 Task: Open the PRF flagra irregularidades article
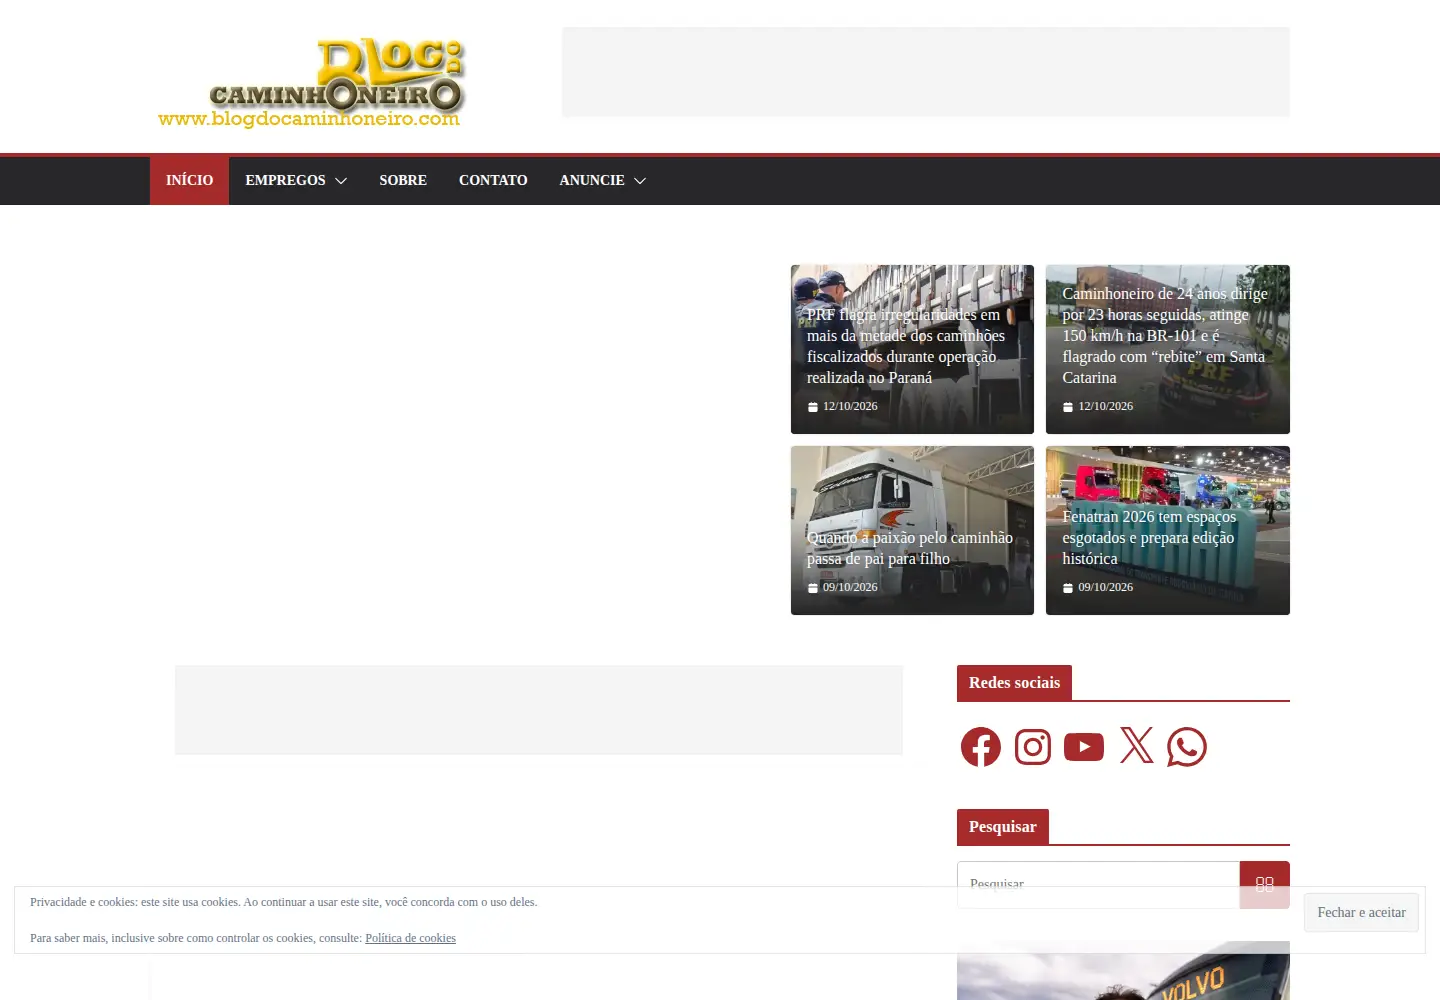coord(906,346)
